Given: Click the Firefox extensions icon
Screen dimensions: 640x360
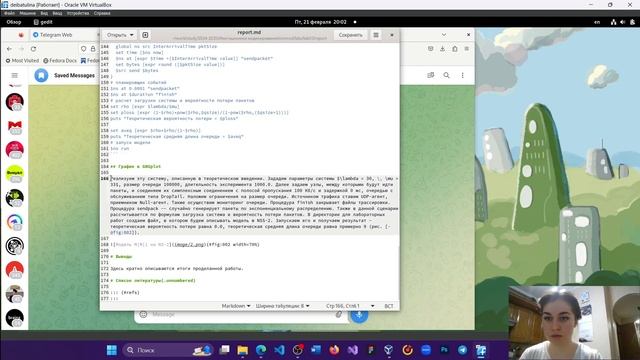Looking at the screenshot, I should click(455, 49).
